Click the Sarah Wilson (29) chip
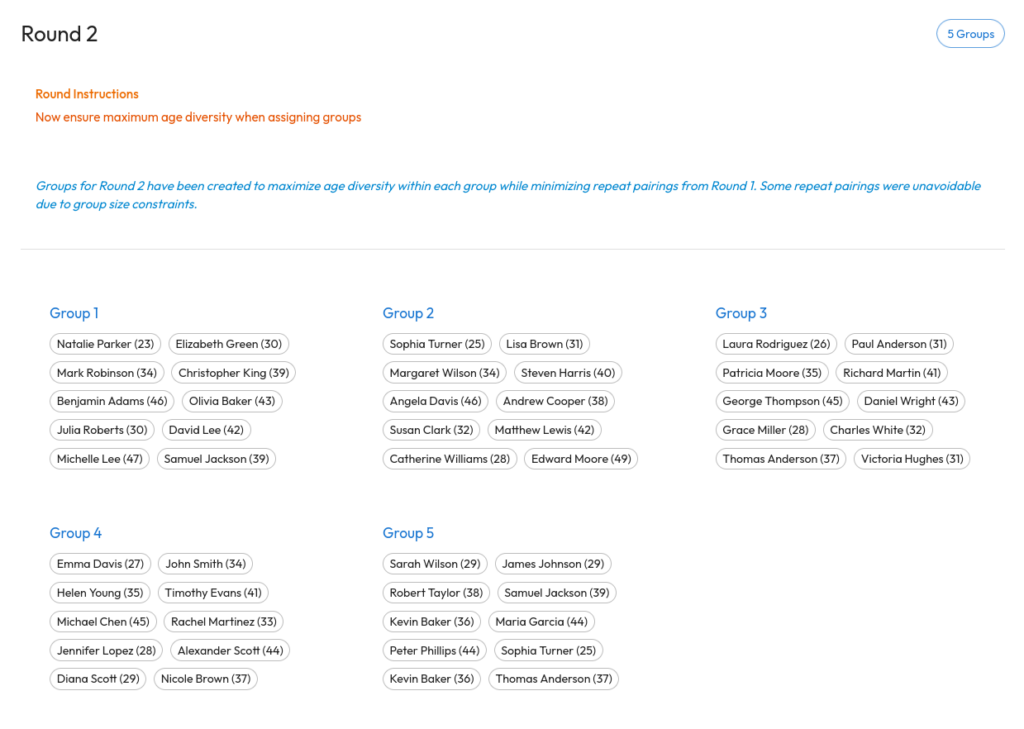Screen dimensions: 1024x729 point(435,564)
